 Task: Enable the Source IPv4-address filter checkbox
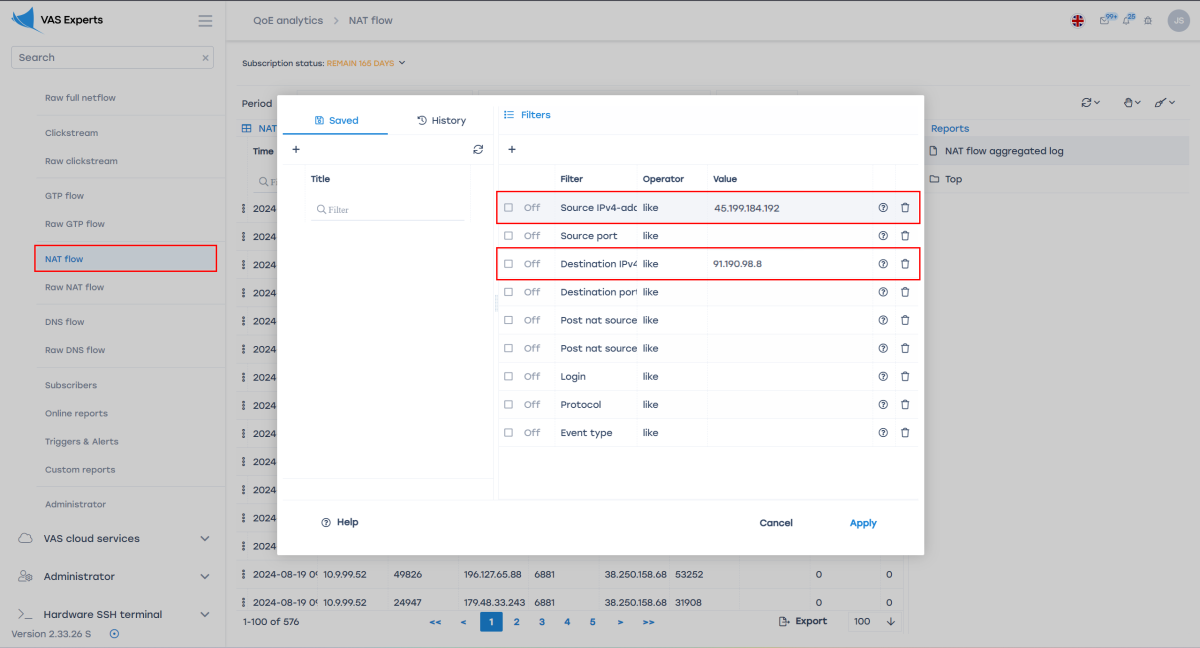[509, 208]
